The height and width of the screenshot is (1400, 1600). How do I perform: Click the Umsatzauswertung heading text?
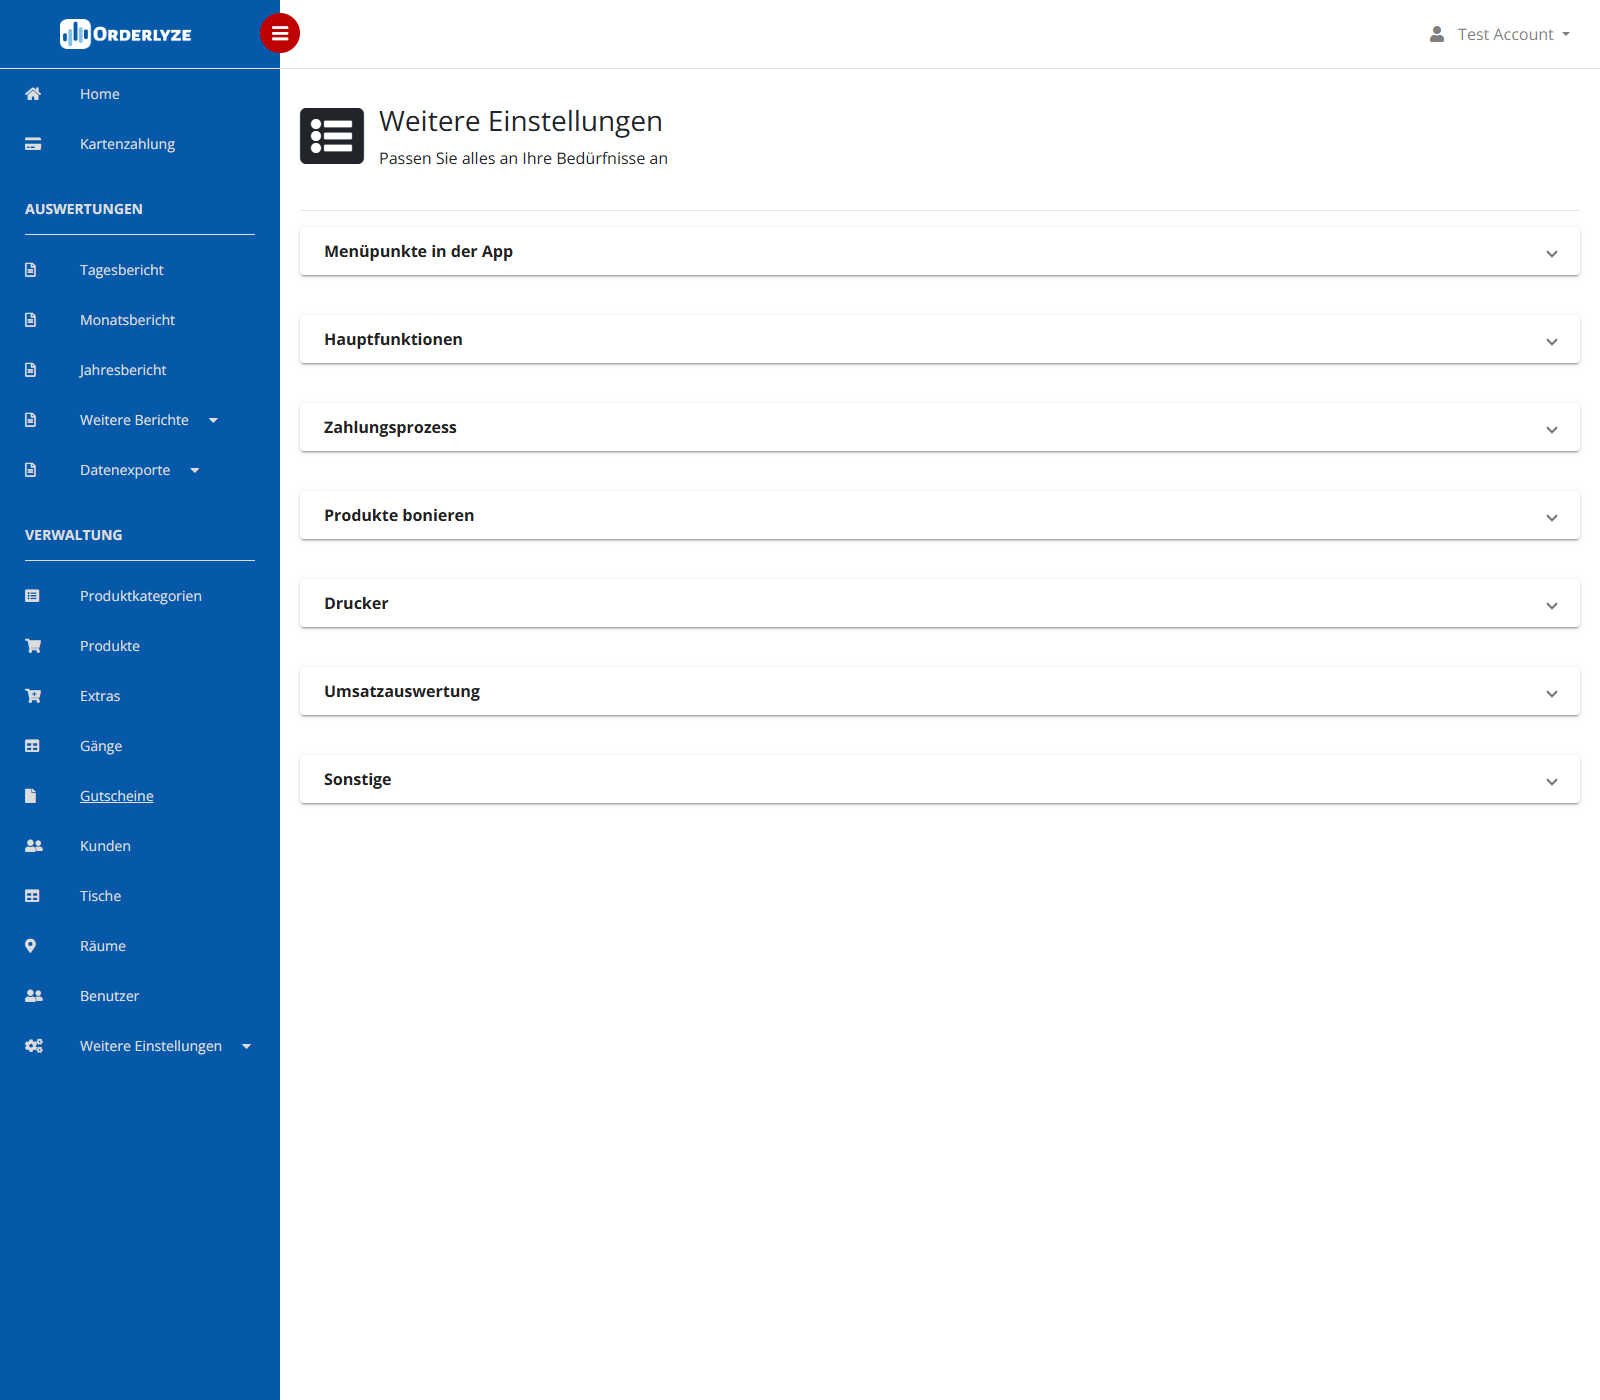point(402,691)
